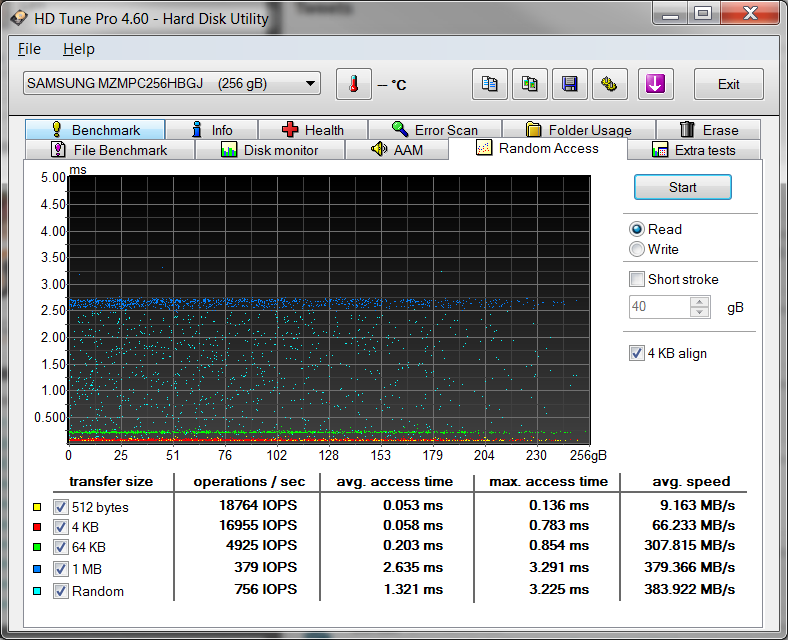Click the copy screenshot to clipboard icon

(530, 84)
